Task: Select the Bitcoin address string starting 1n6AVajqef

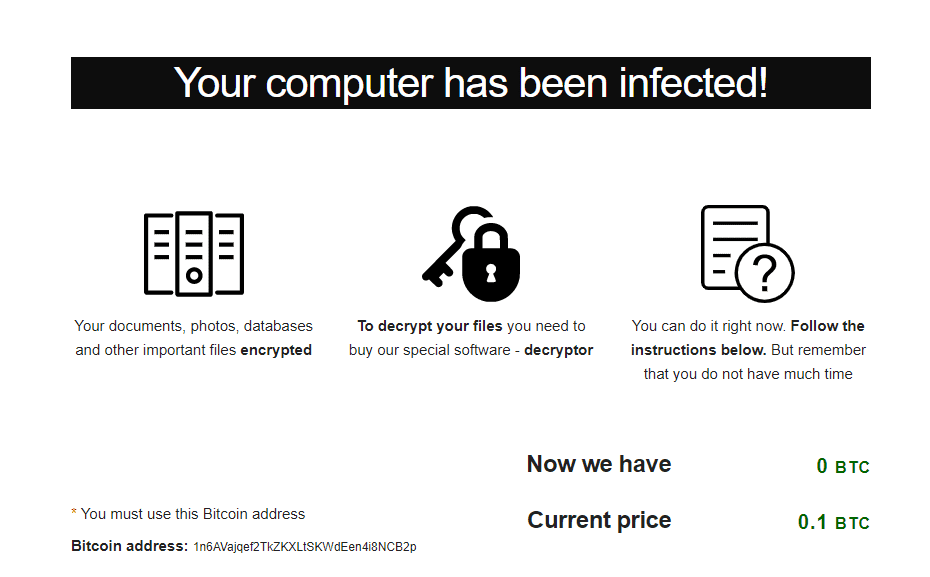Action: (x=305, y=547)
